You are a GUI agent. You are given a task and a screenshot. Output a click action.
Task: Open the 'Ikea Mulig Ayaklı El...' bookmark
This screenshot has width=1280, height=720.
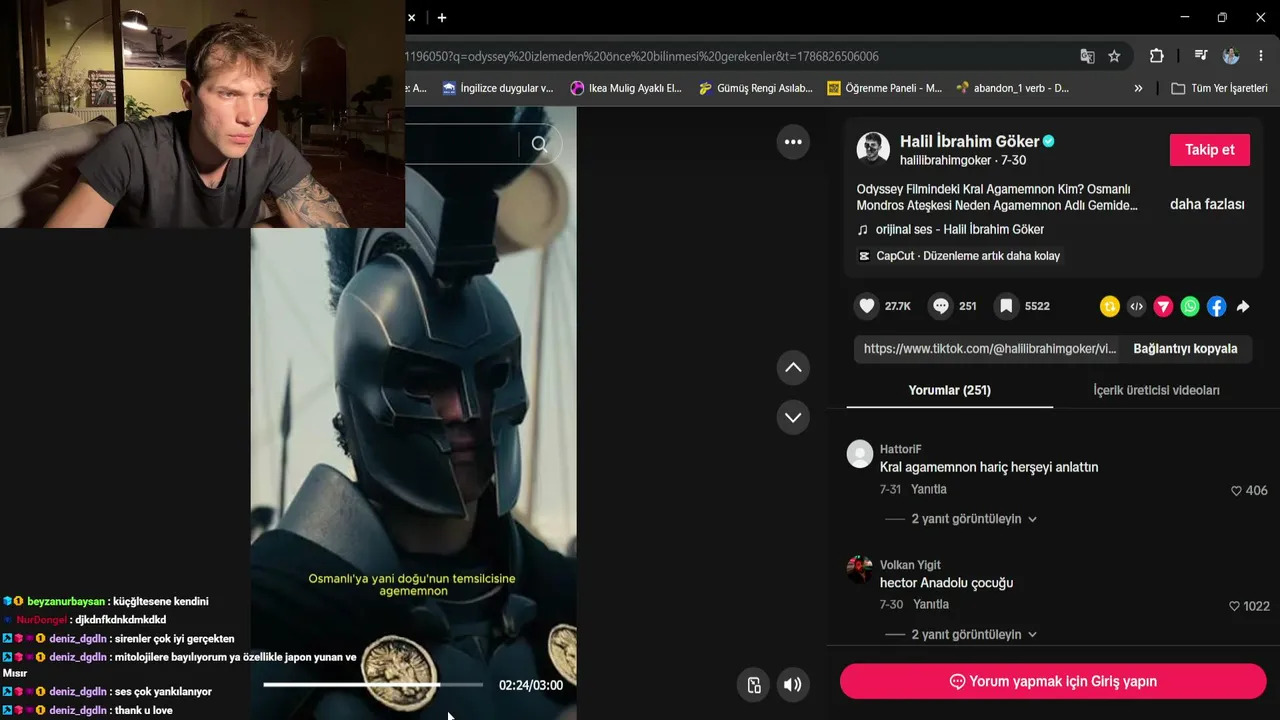coord(626,88)
